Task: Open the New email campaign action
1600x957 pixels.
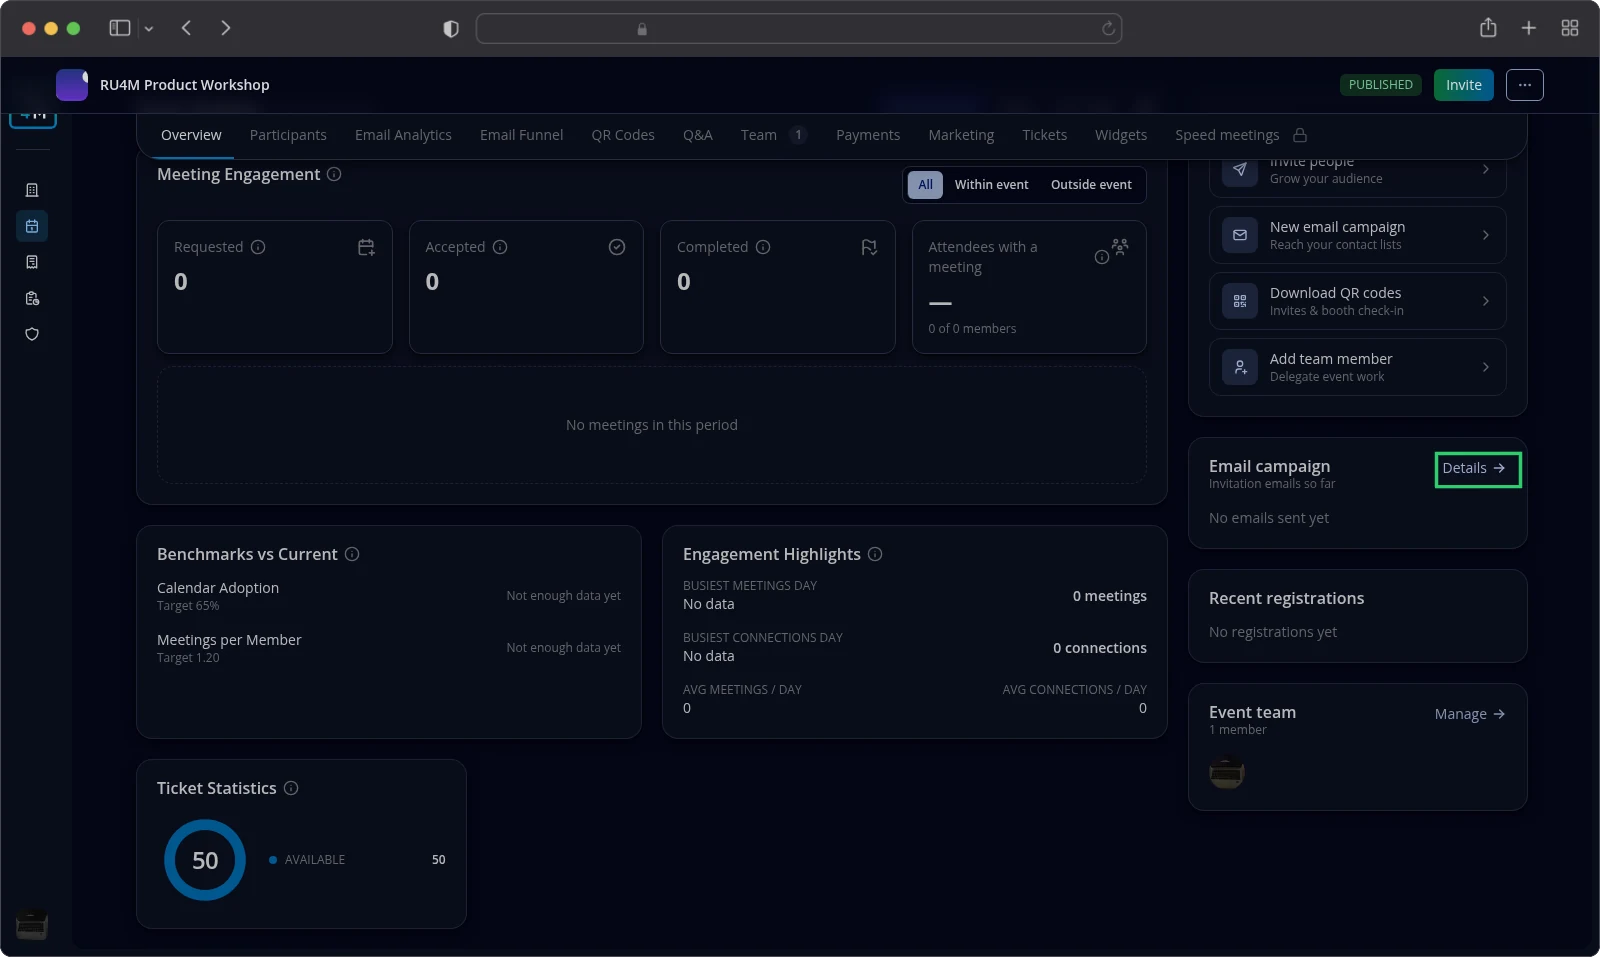Action: 1357,235
